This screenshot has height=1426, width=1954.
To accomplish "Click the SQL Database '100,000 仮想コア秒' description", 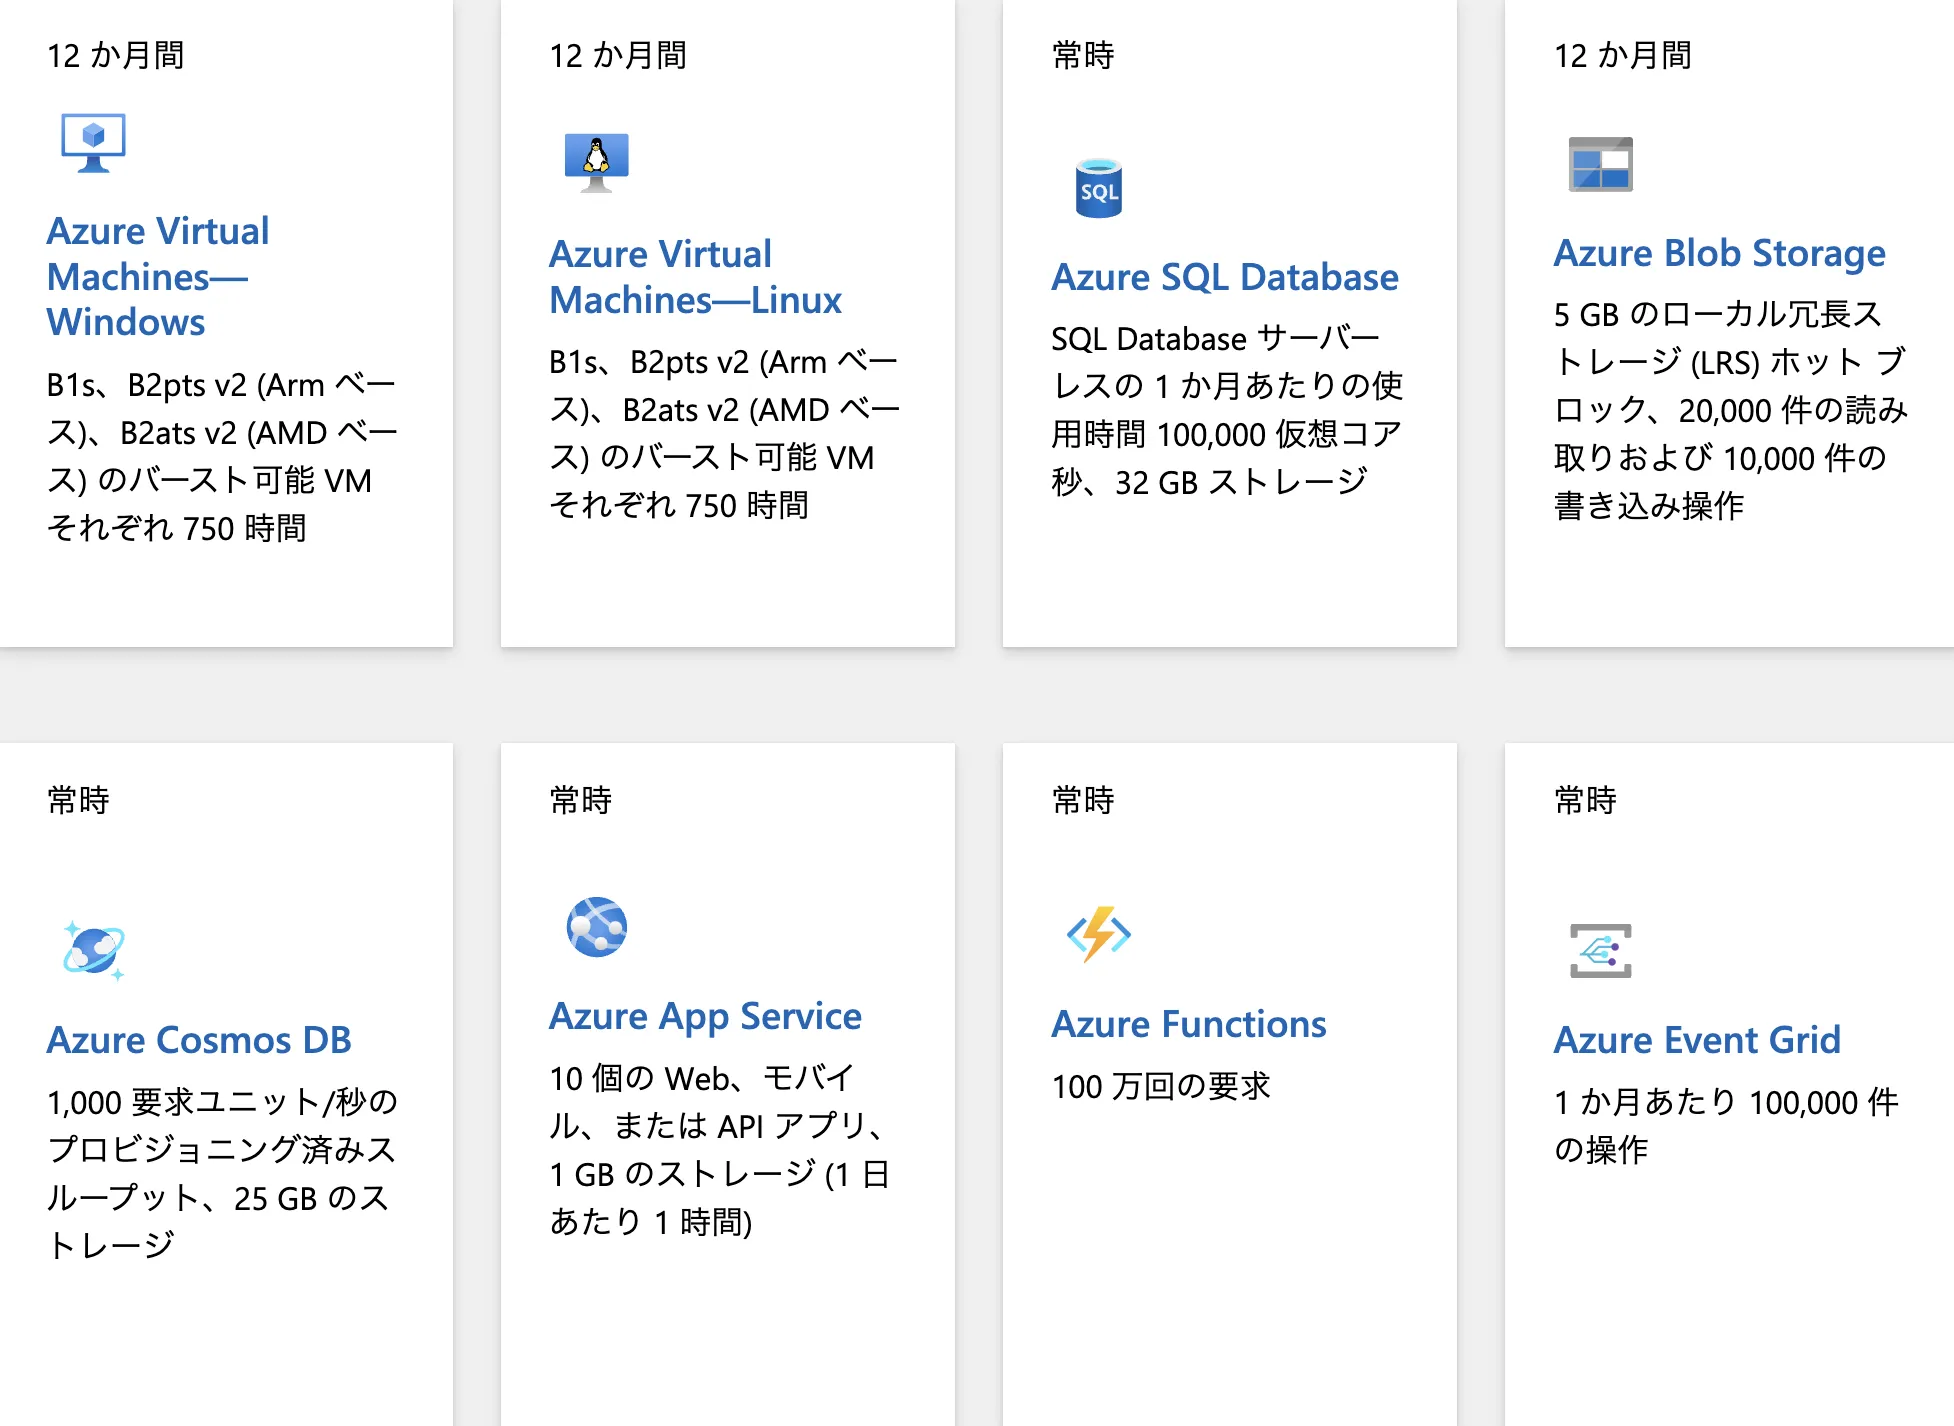I will point(1228,410).
